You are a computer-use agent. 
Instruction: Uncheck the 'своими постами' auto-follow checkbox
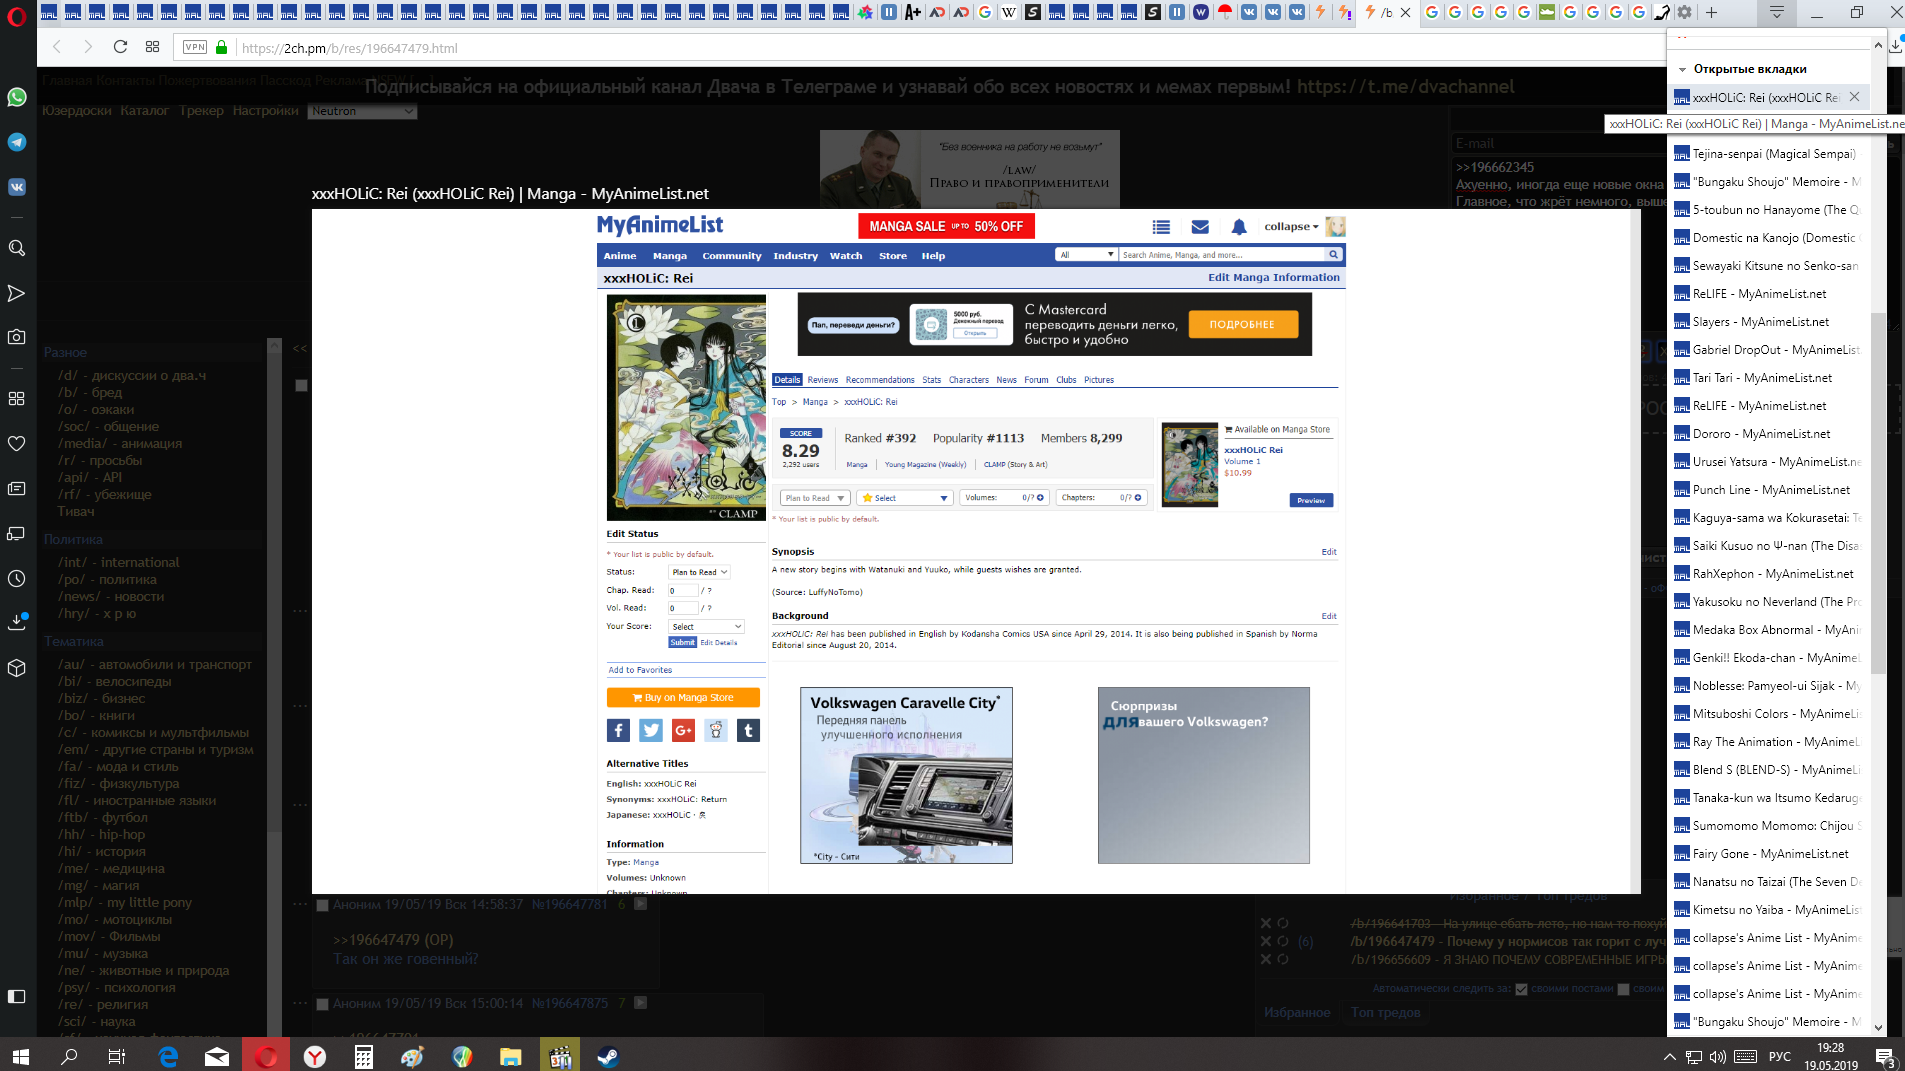(1521, 989)
